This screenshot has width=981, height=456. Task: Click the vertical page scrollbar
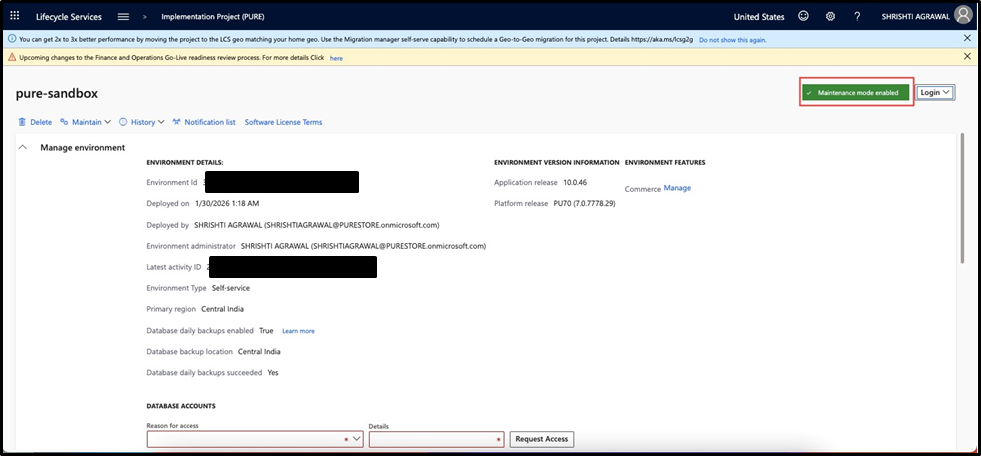click(962, 200)
